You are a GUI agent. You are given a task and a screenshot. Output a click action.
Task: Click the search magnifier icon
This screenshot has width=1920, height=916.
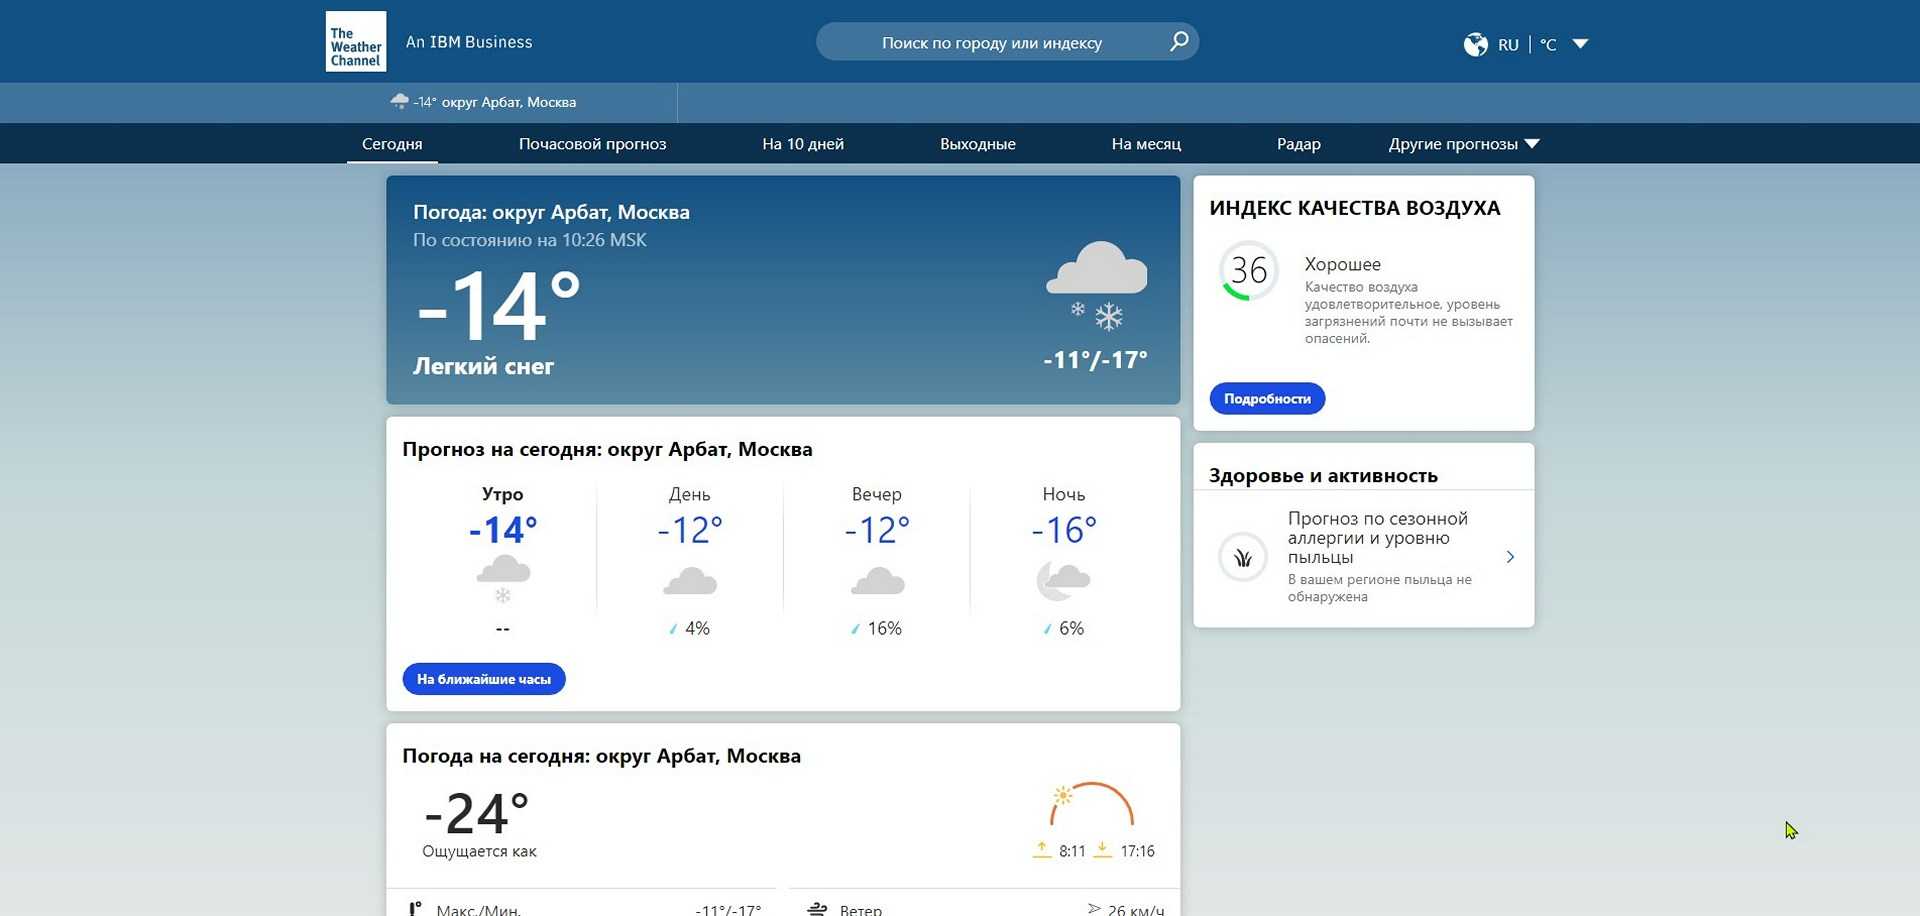(x=1179, y=42)
